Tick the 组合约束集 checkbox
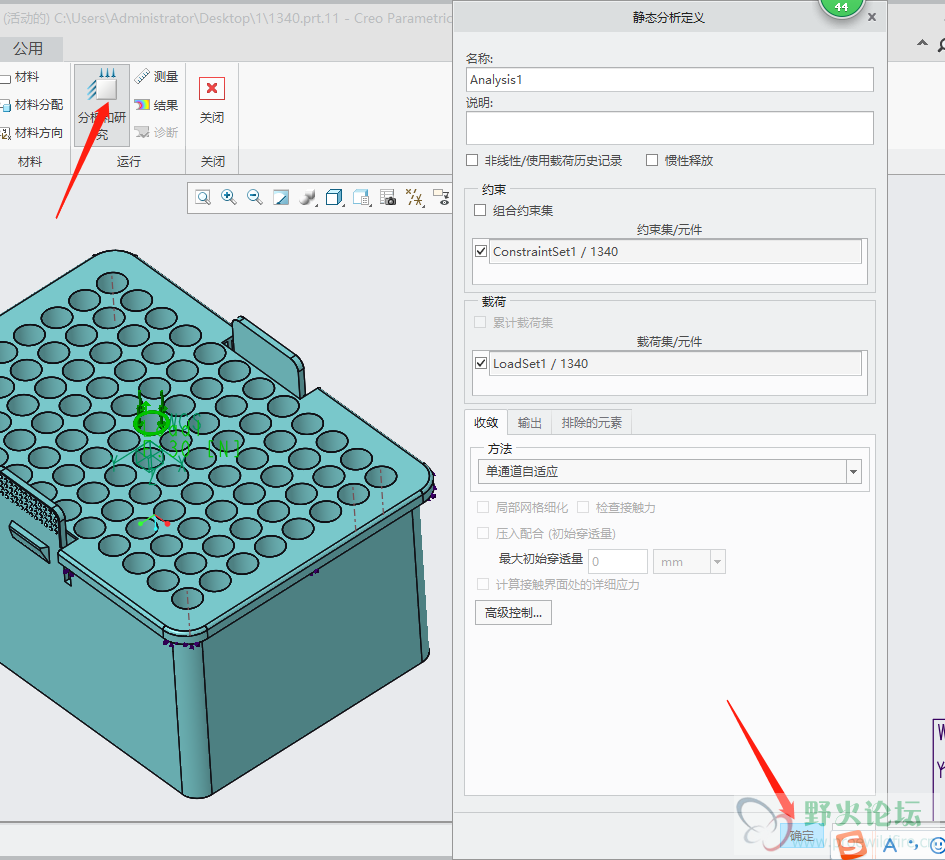 pyautogui.click(x=480, y=210)
